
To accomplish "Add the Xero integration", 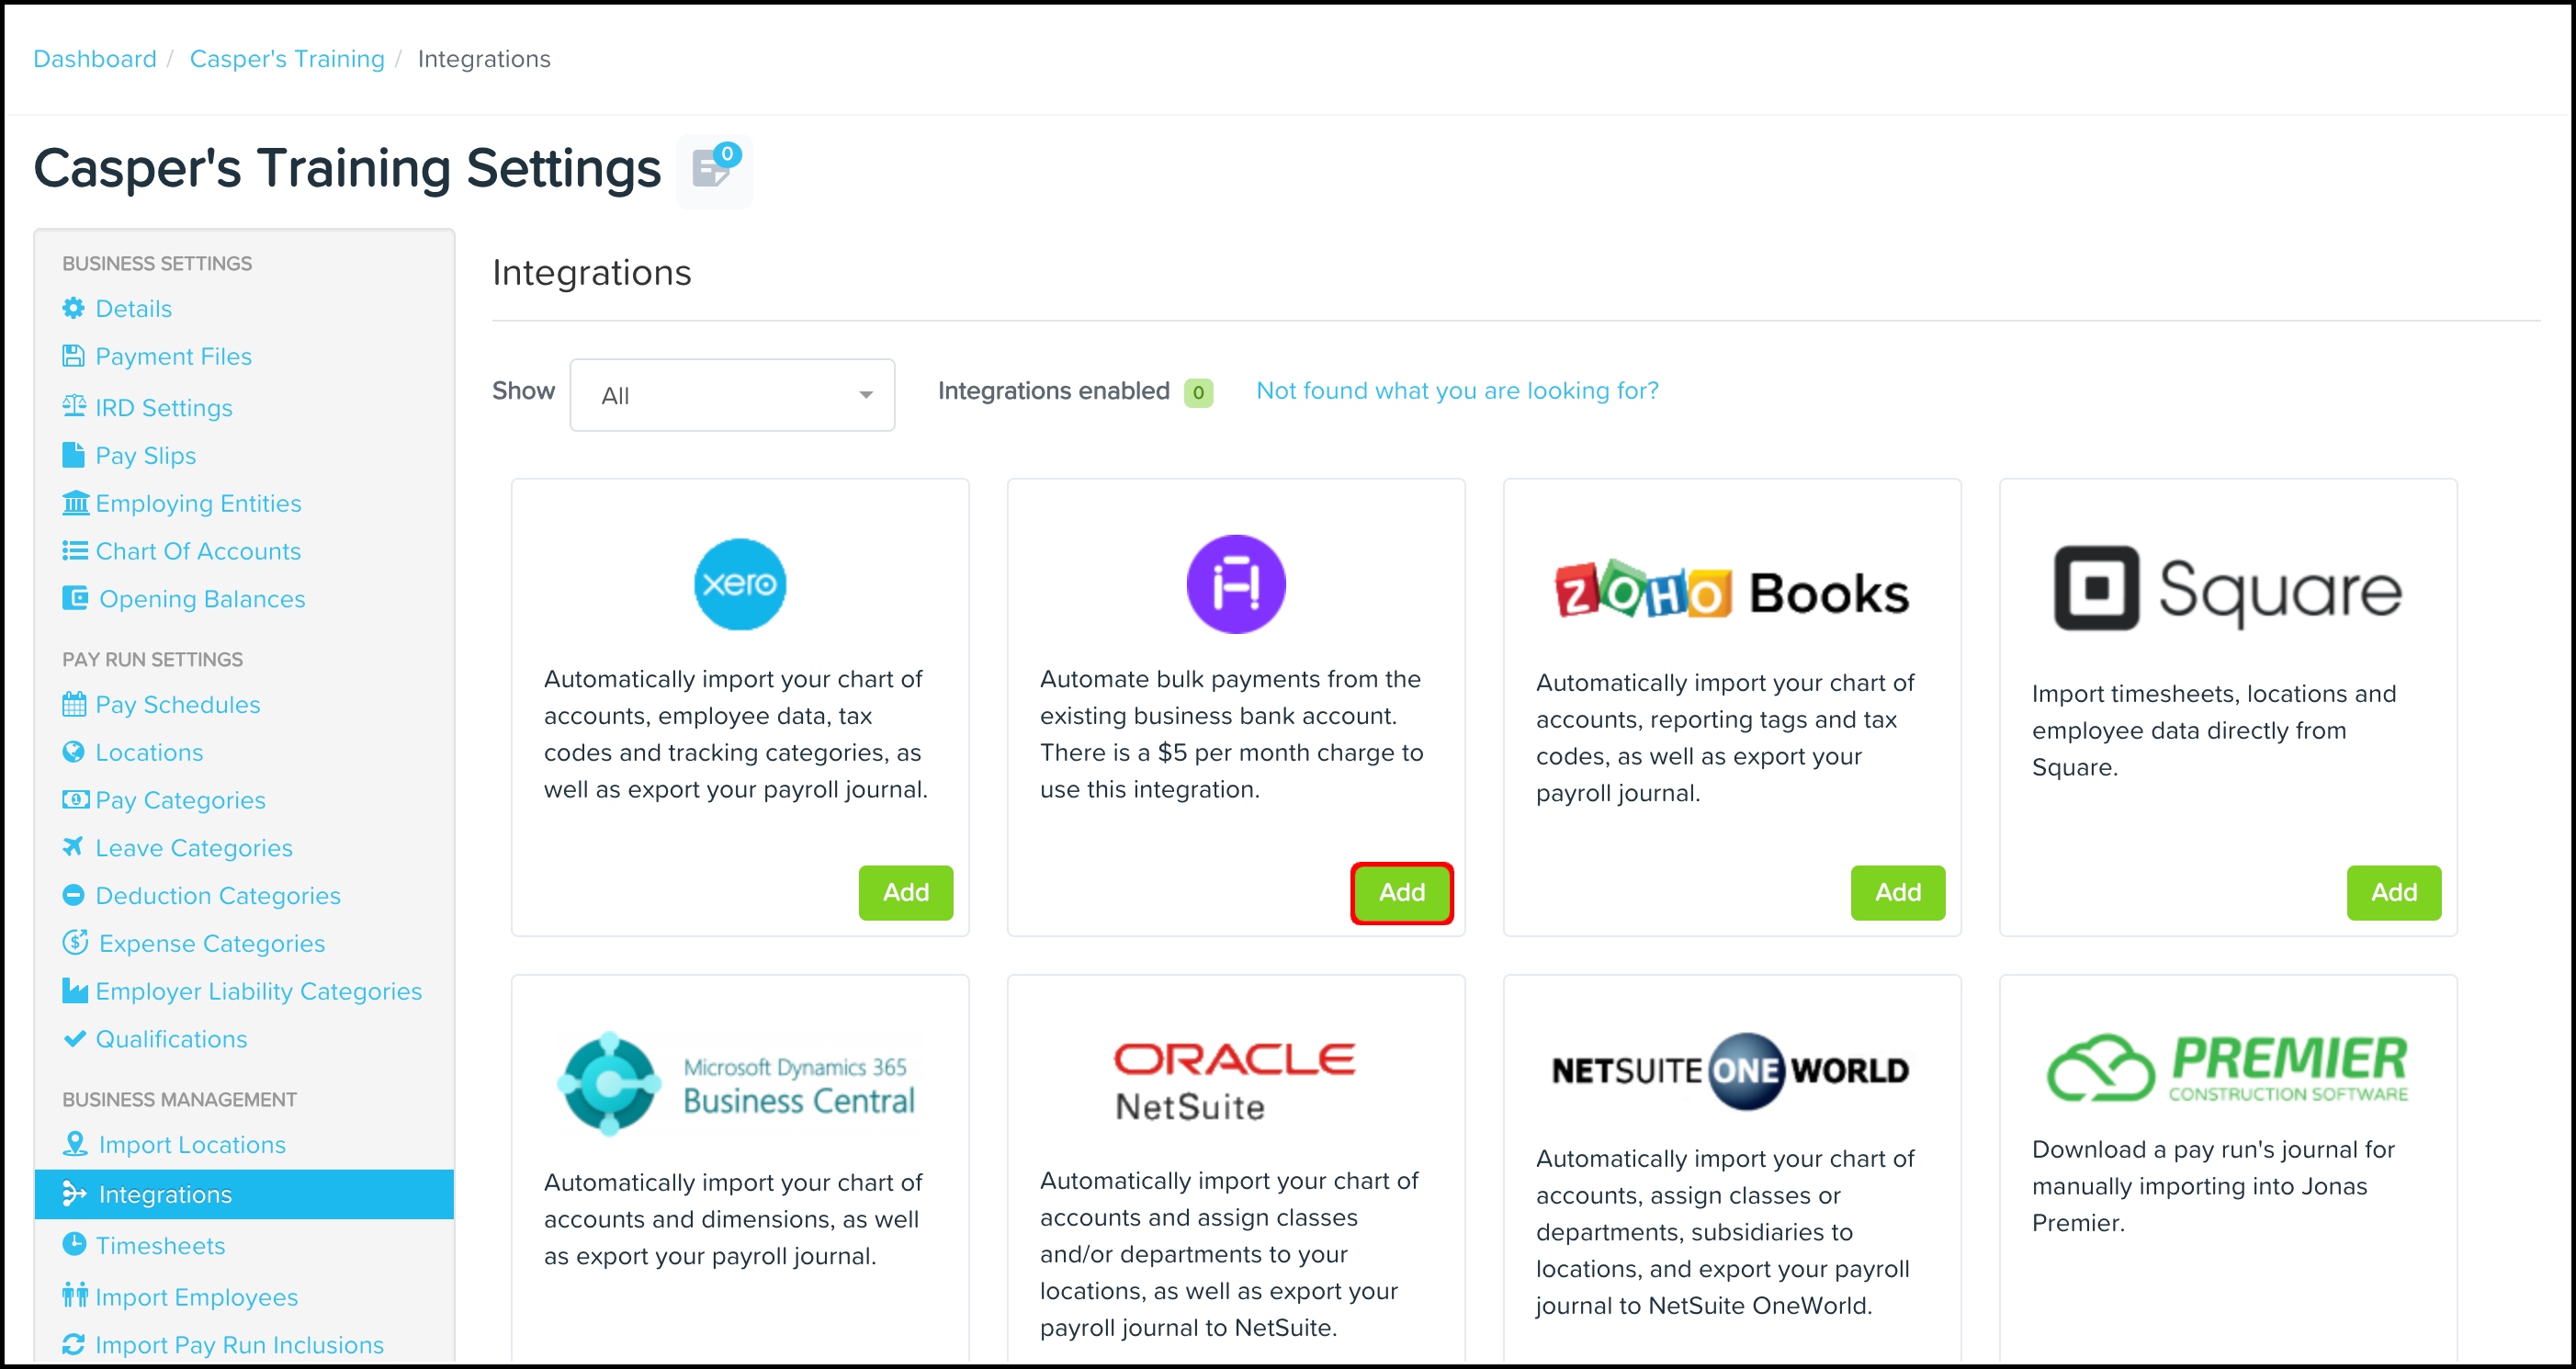I will [x=905, y=892].
